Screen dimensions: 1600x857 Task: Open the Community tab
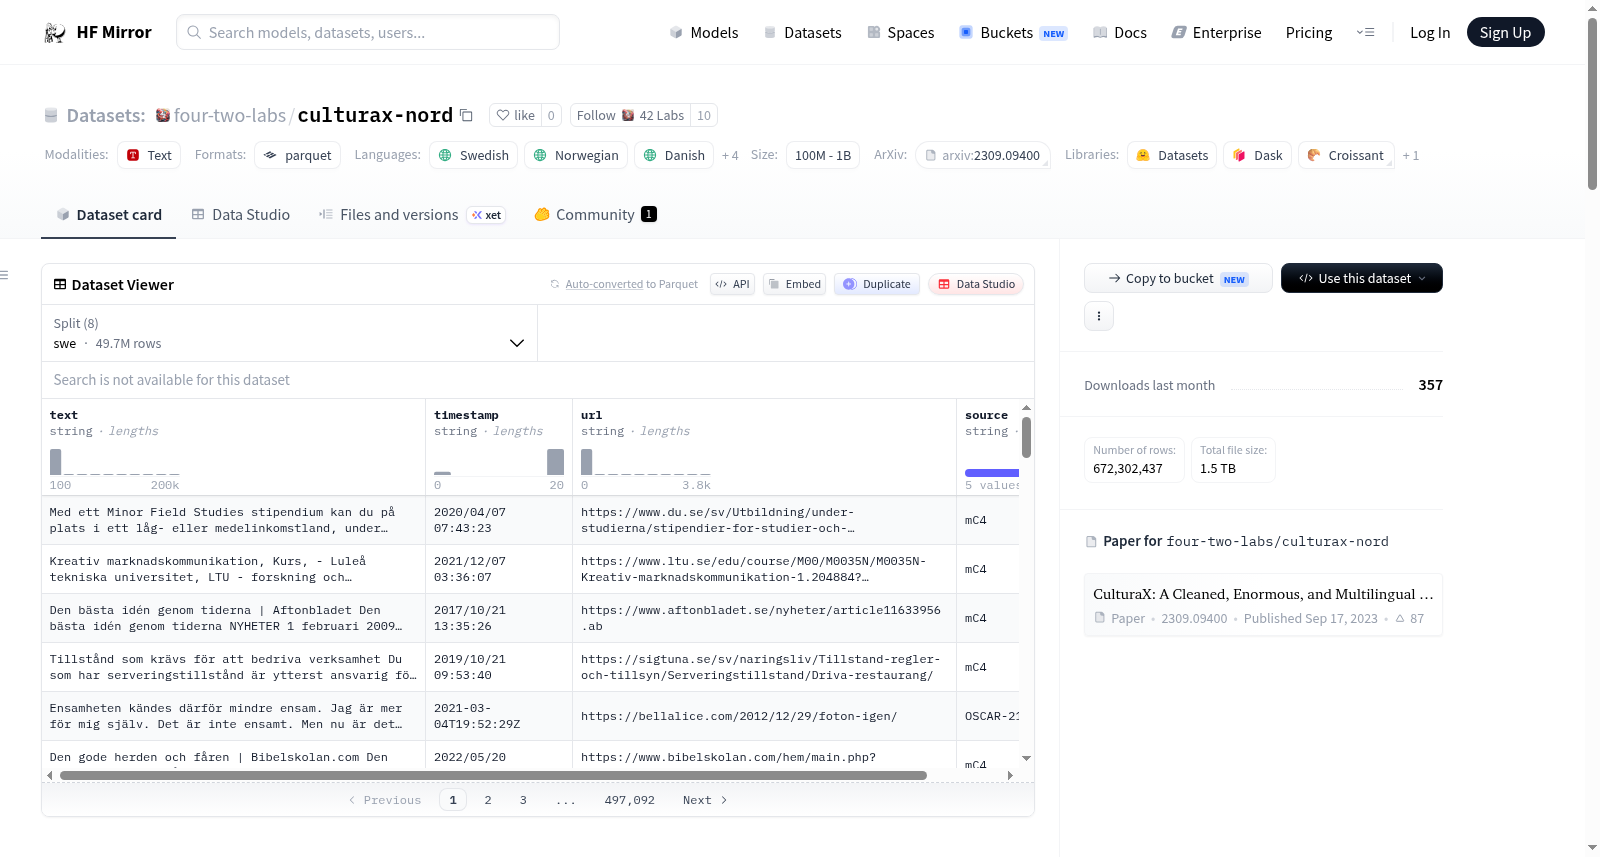pyautogui.click(x=595, y=215)
